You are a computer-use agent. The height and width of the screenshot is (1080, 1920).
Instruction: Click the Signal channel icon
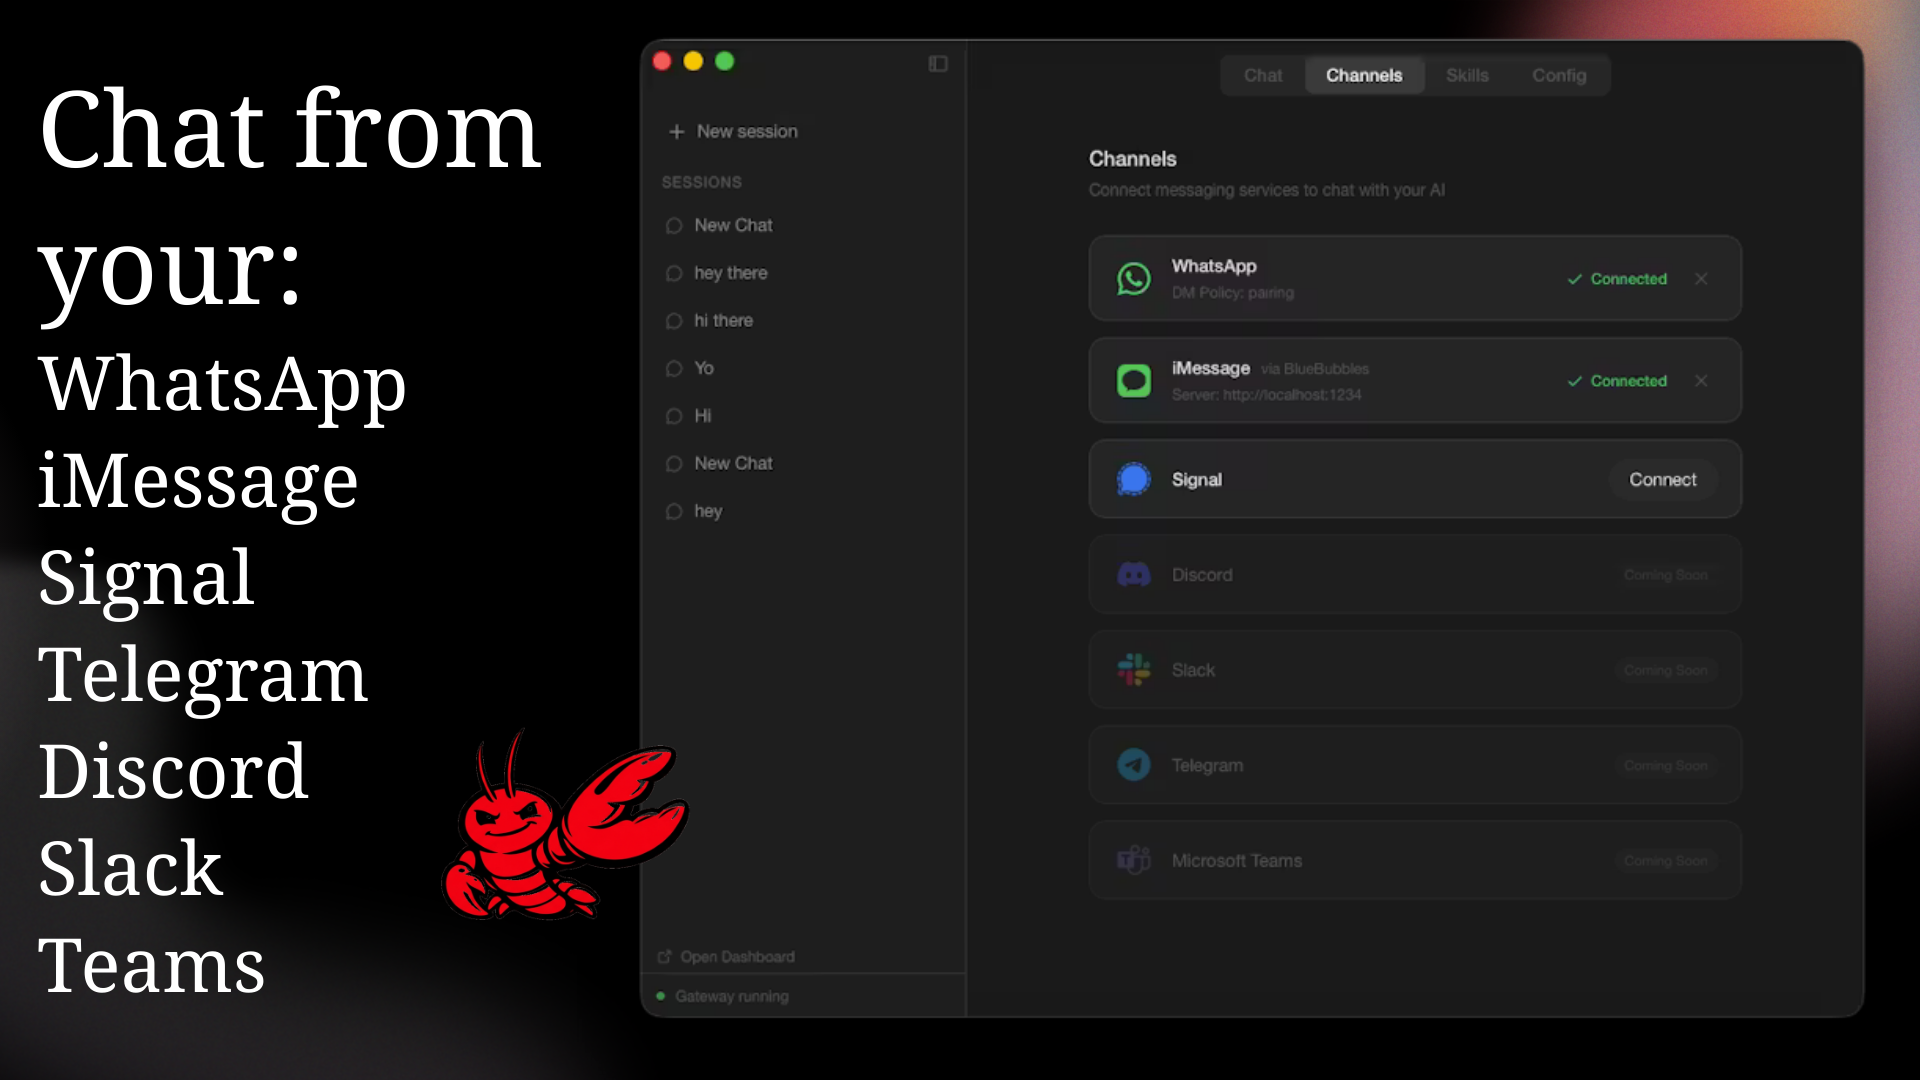(1133, 479)
